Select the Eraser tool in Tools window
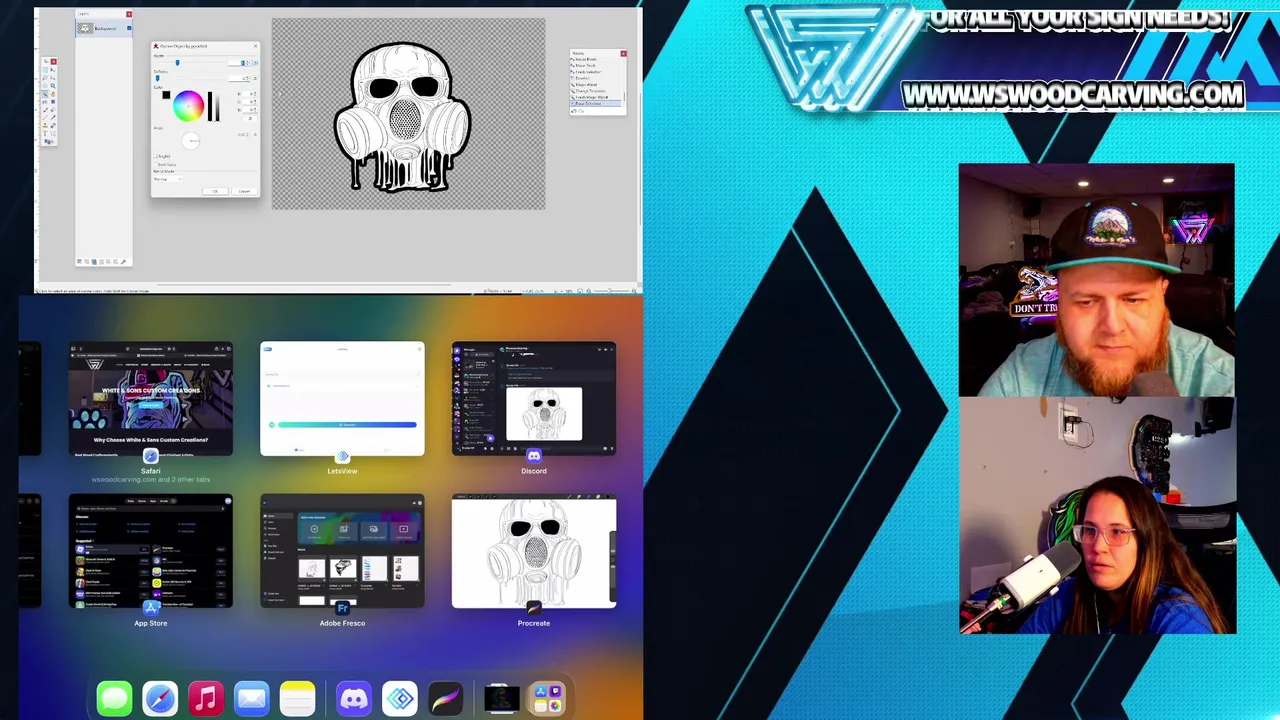Screen dimensions: 1280x720 53,110
